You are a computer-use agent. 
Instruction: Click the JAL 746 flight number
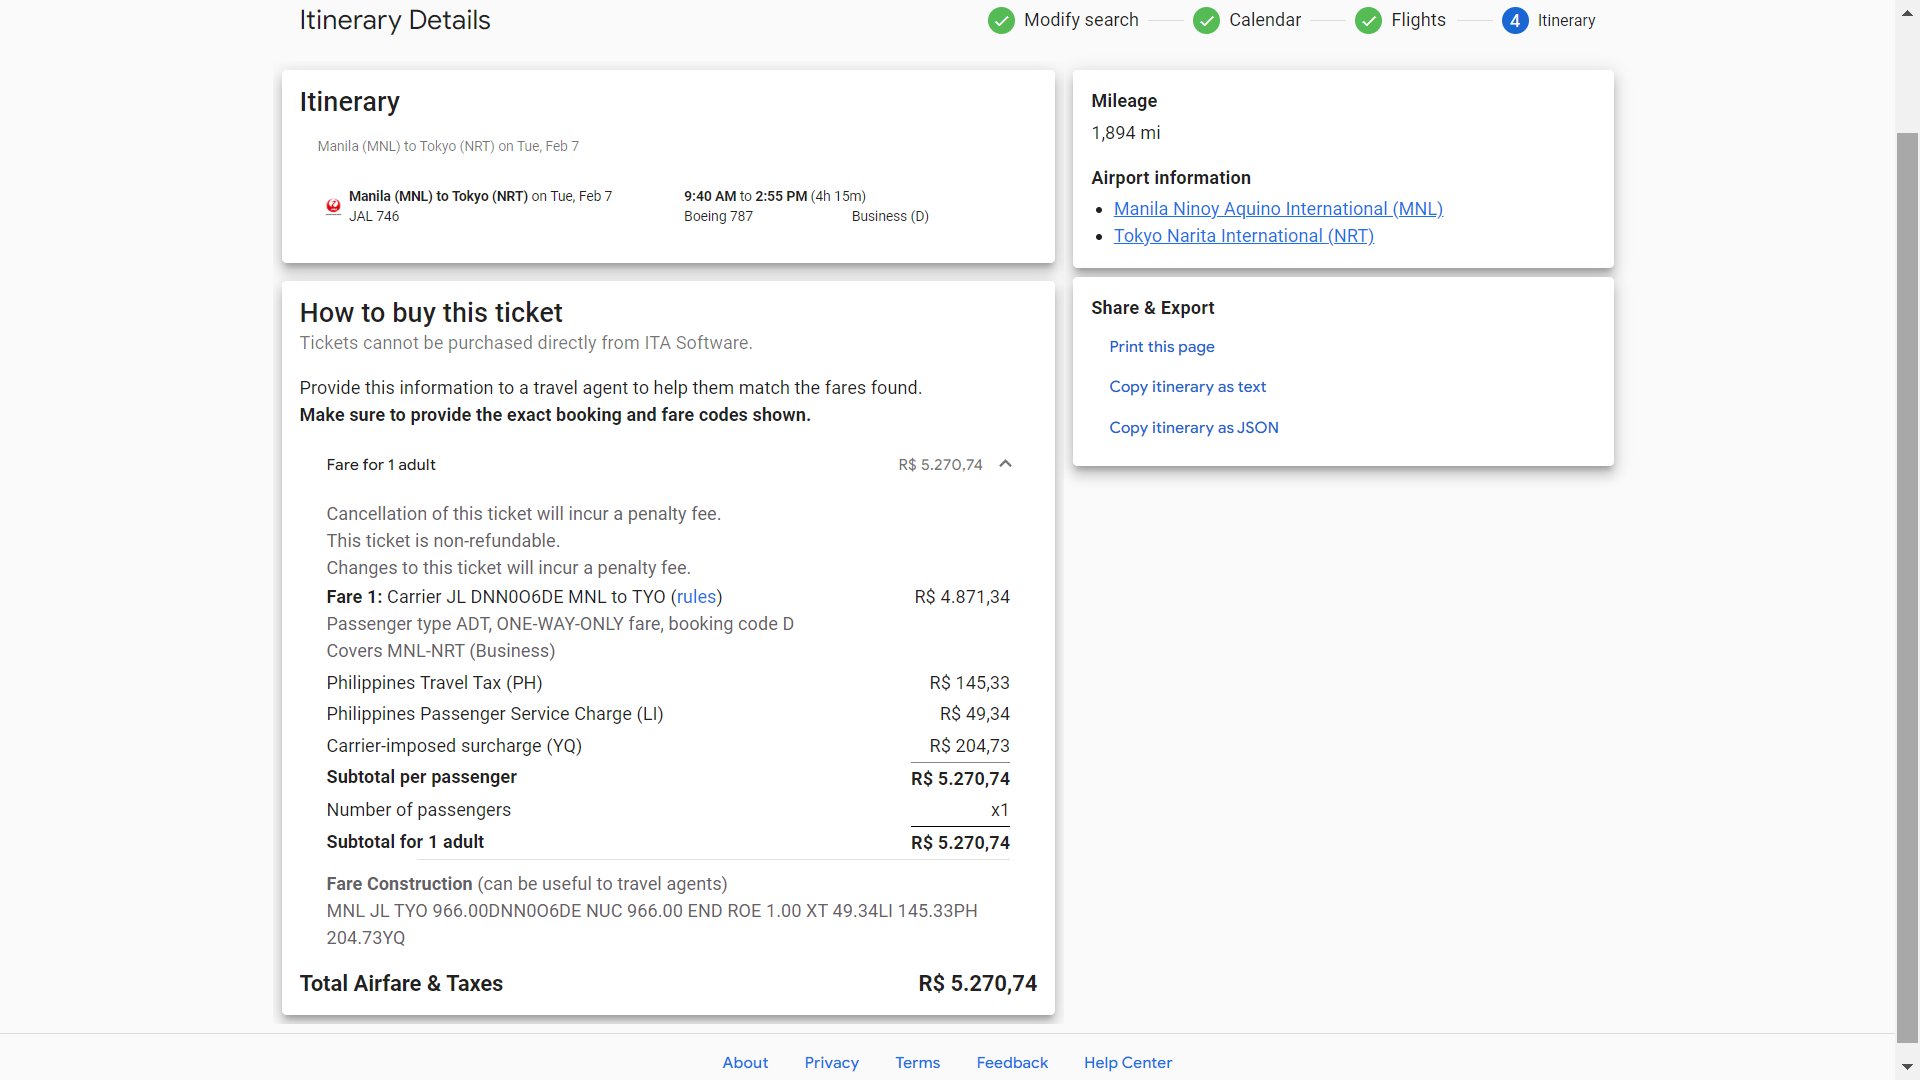[x=374, y=216]
